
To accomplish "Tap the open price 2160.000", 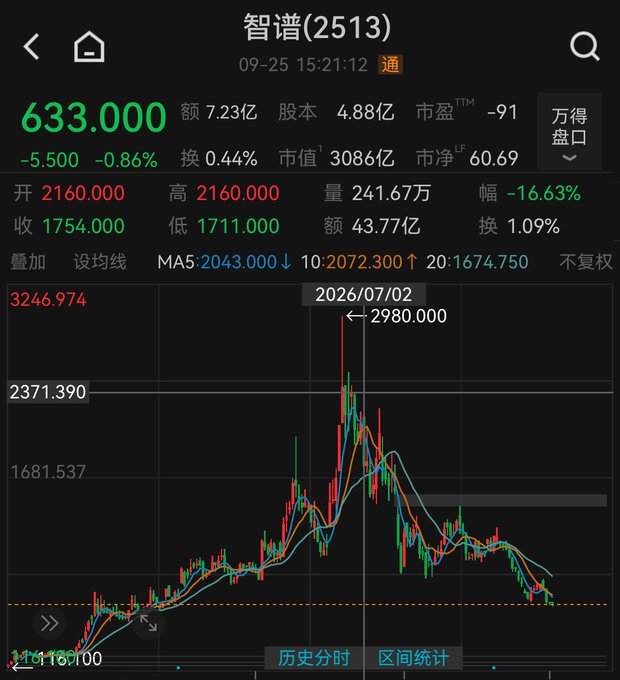I will click(83, 193).
